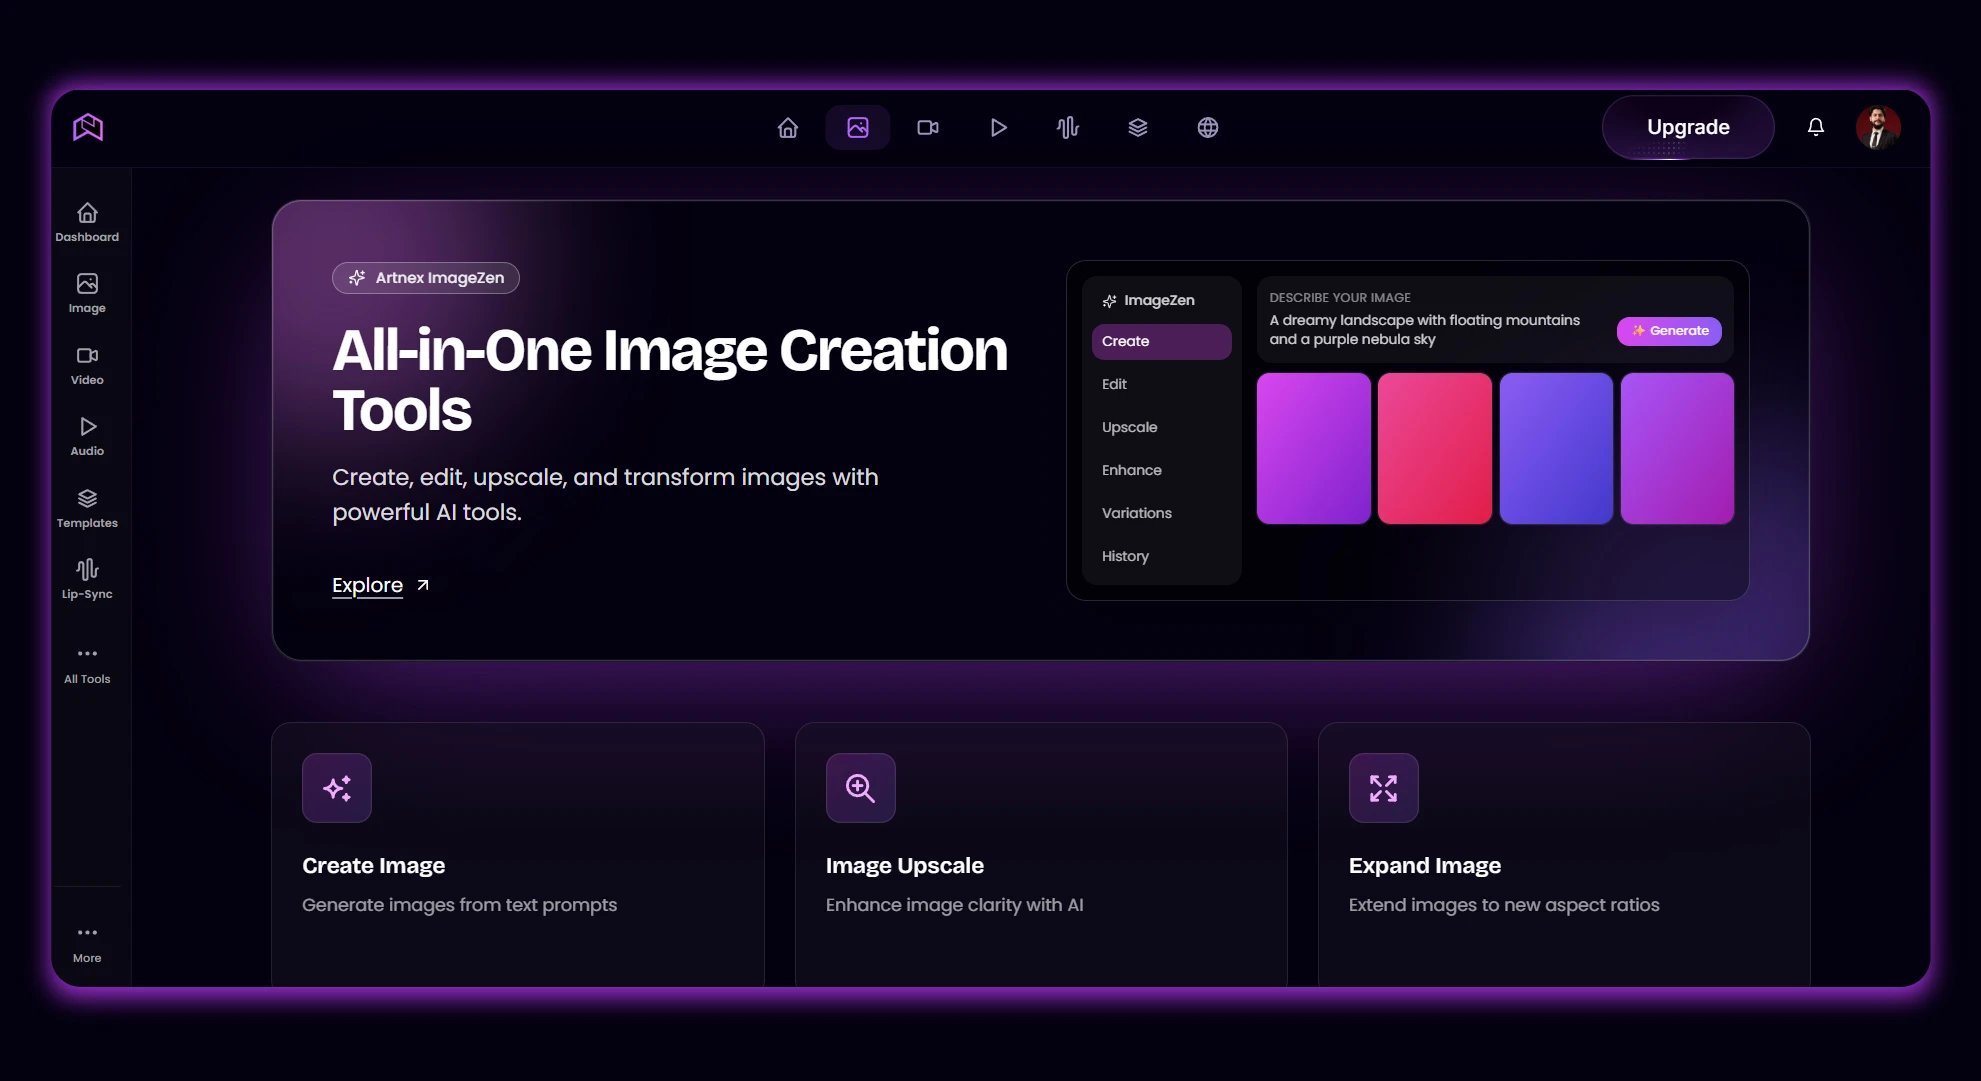Click the ImageZen header in the preview panel

click(1148, 300)
